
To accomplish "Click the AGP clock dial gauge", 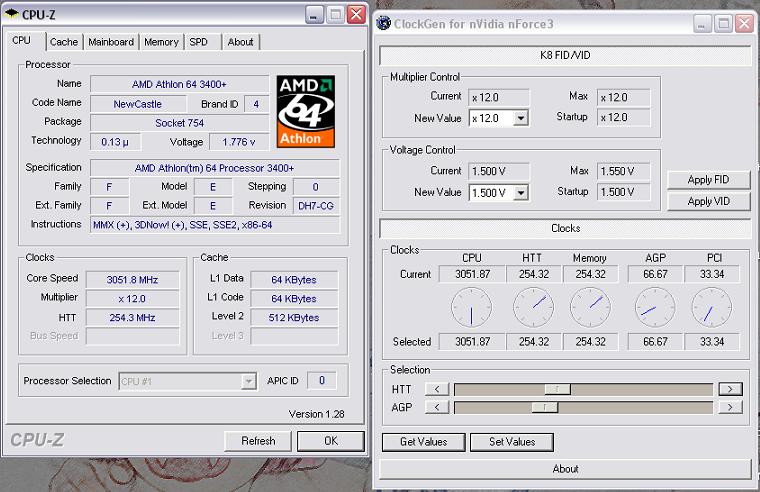I will point(655,307).
